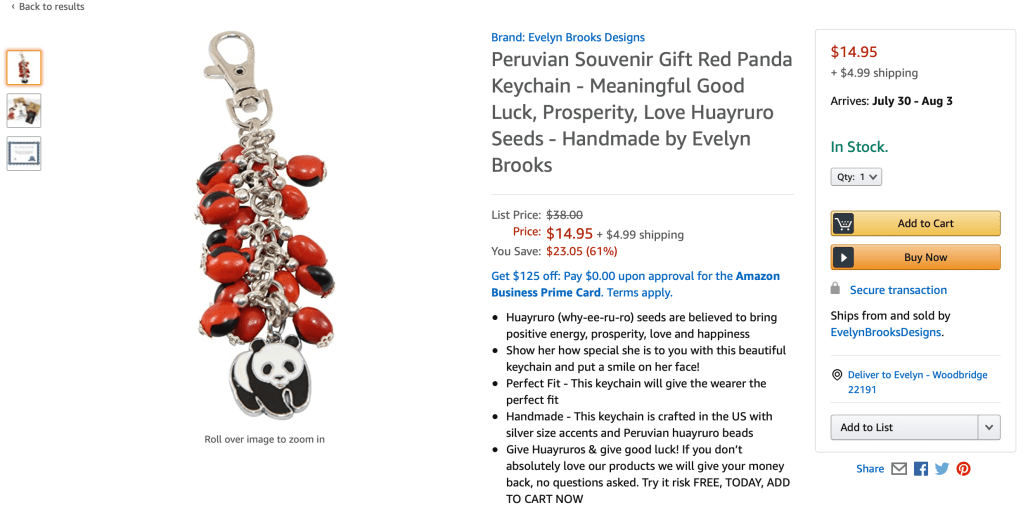Open the Secure transaction link

(898, 290)
